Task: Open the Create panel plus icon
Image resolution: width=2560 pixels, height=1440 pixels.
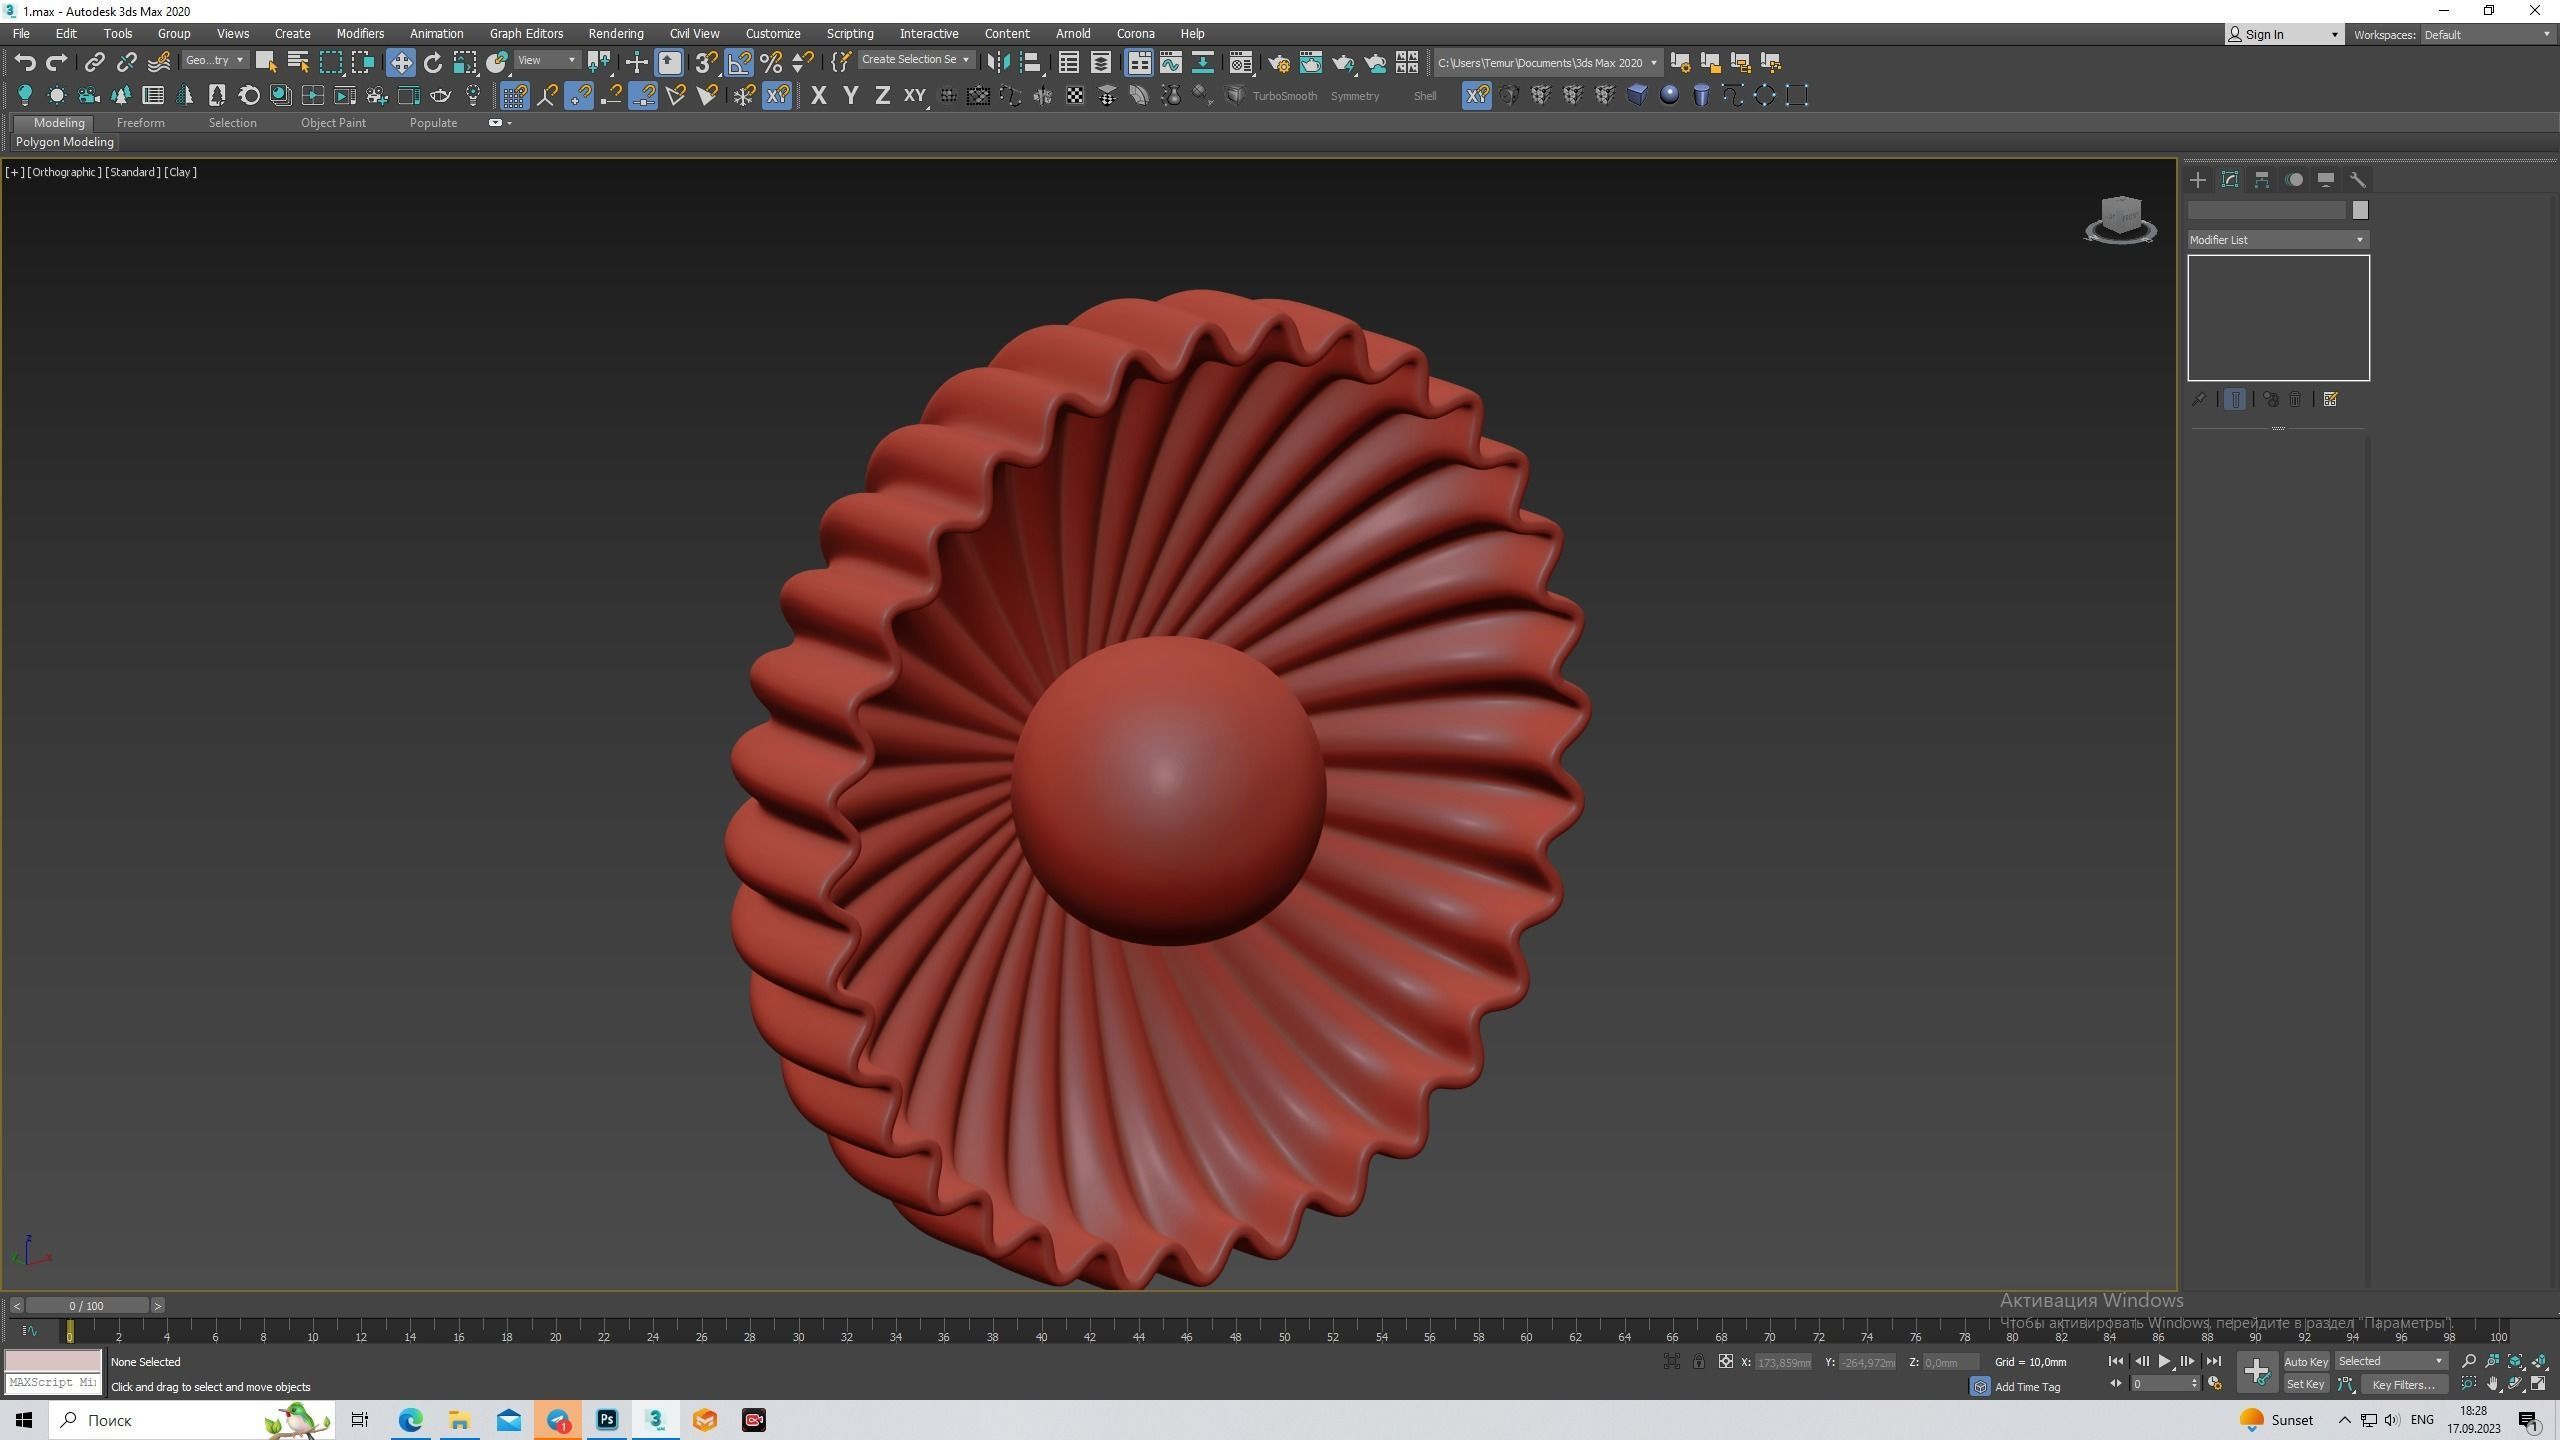Action: click(x=2198, y=180)
